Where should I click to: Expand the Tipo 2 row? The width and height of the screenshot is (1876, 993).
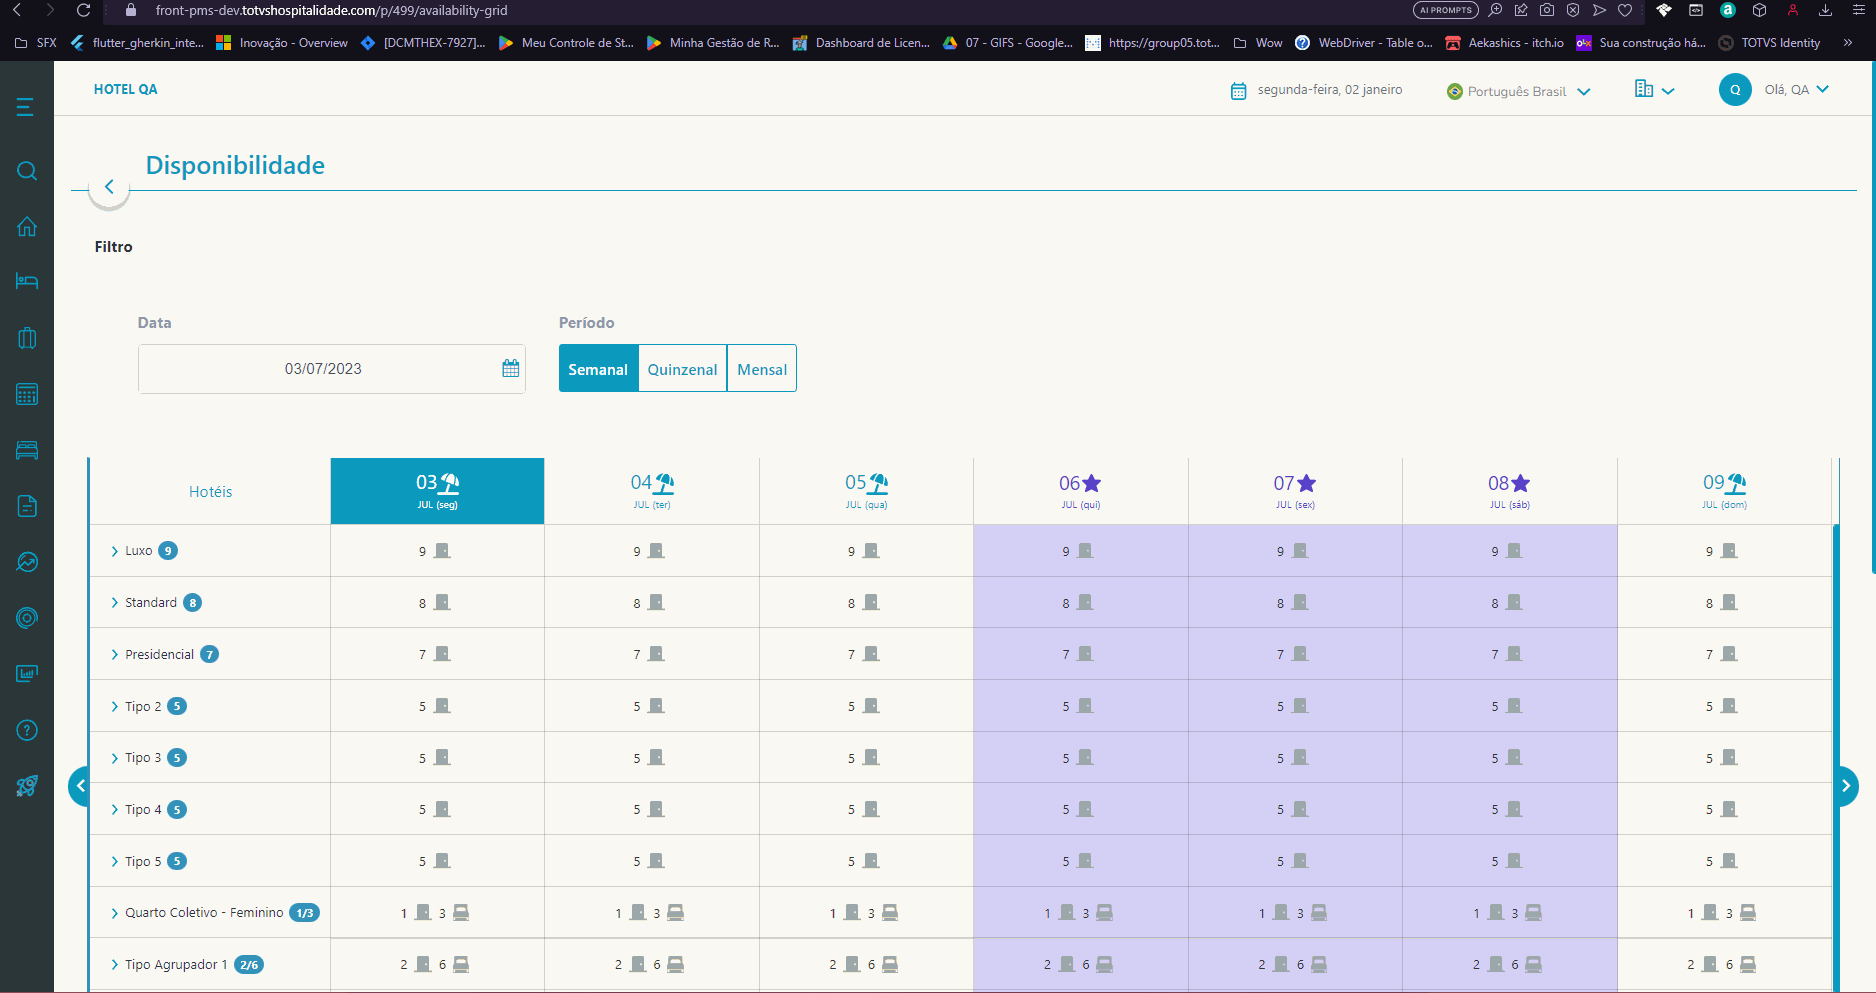point(114,707)
